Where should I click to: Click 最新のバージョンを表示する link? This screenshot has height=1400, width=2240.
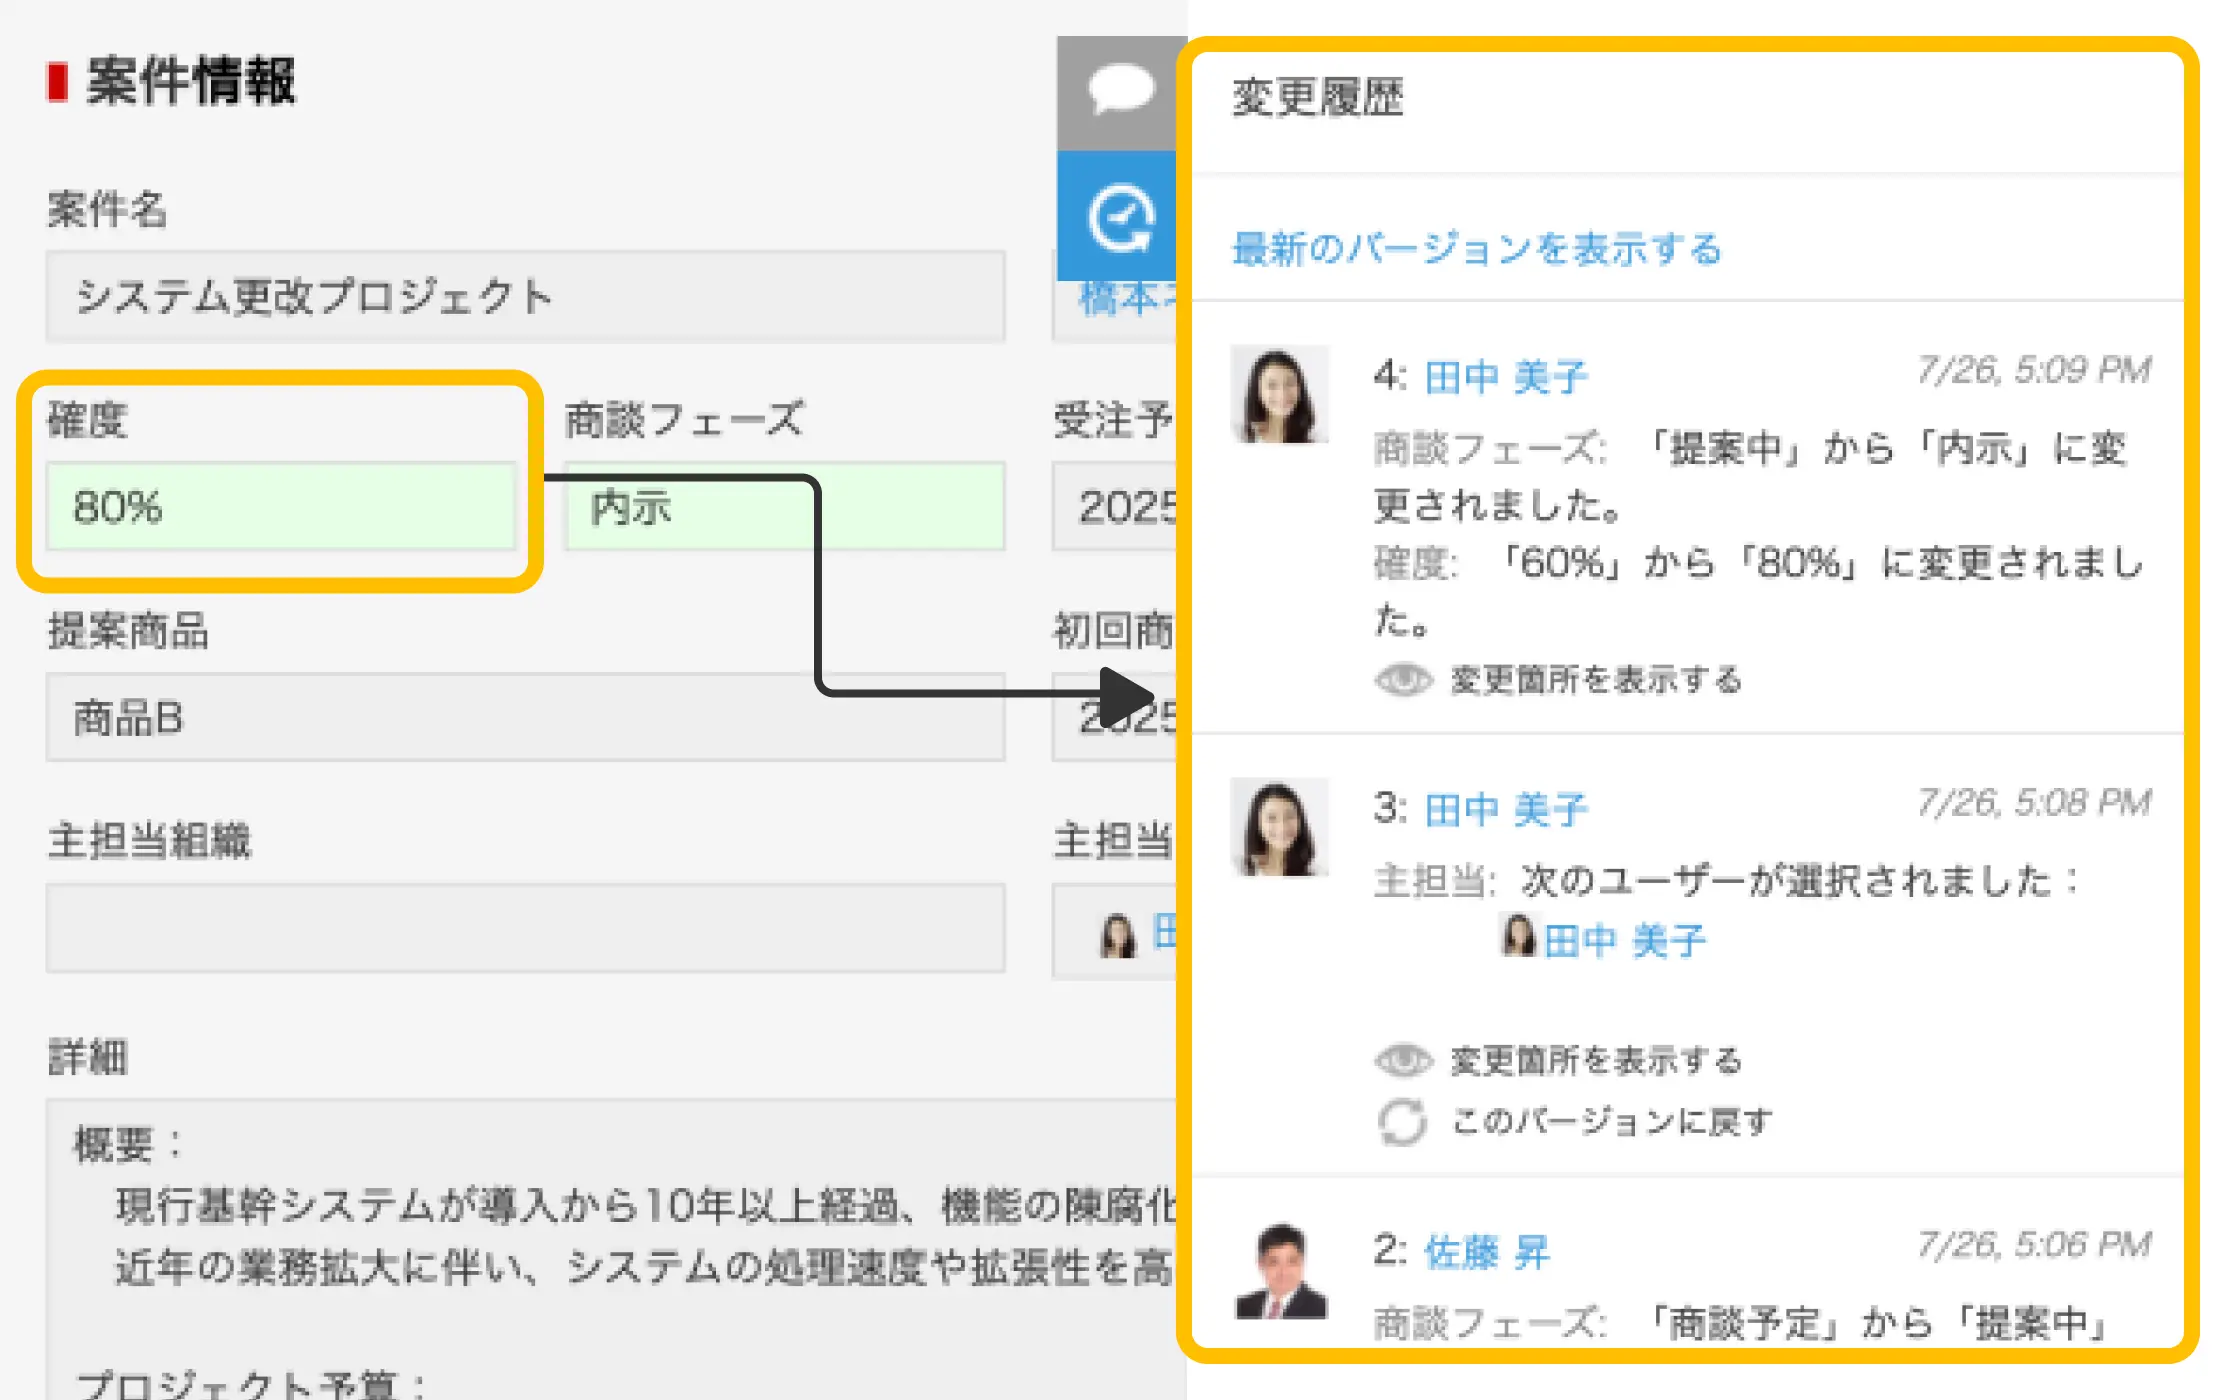[x=1476, y=248]
